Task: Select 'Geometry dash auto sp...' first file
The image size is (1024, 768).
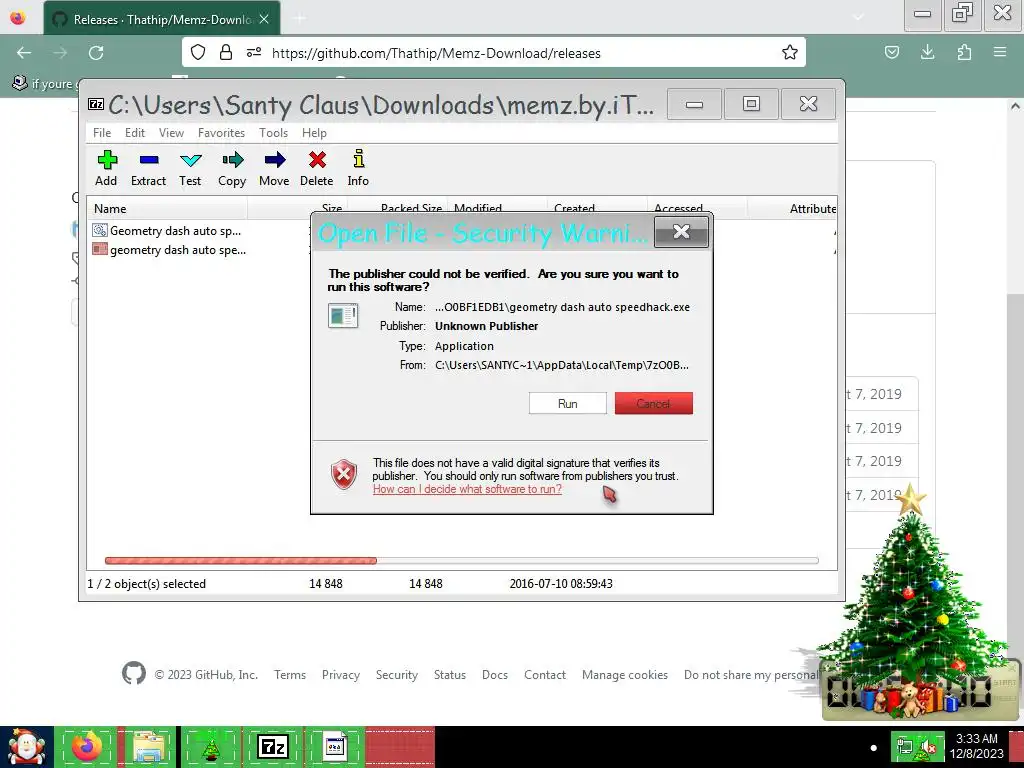Action: coord(167,231)
